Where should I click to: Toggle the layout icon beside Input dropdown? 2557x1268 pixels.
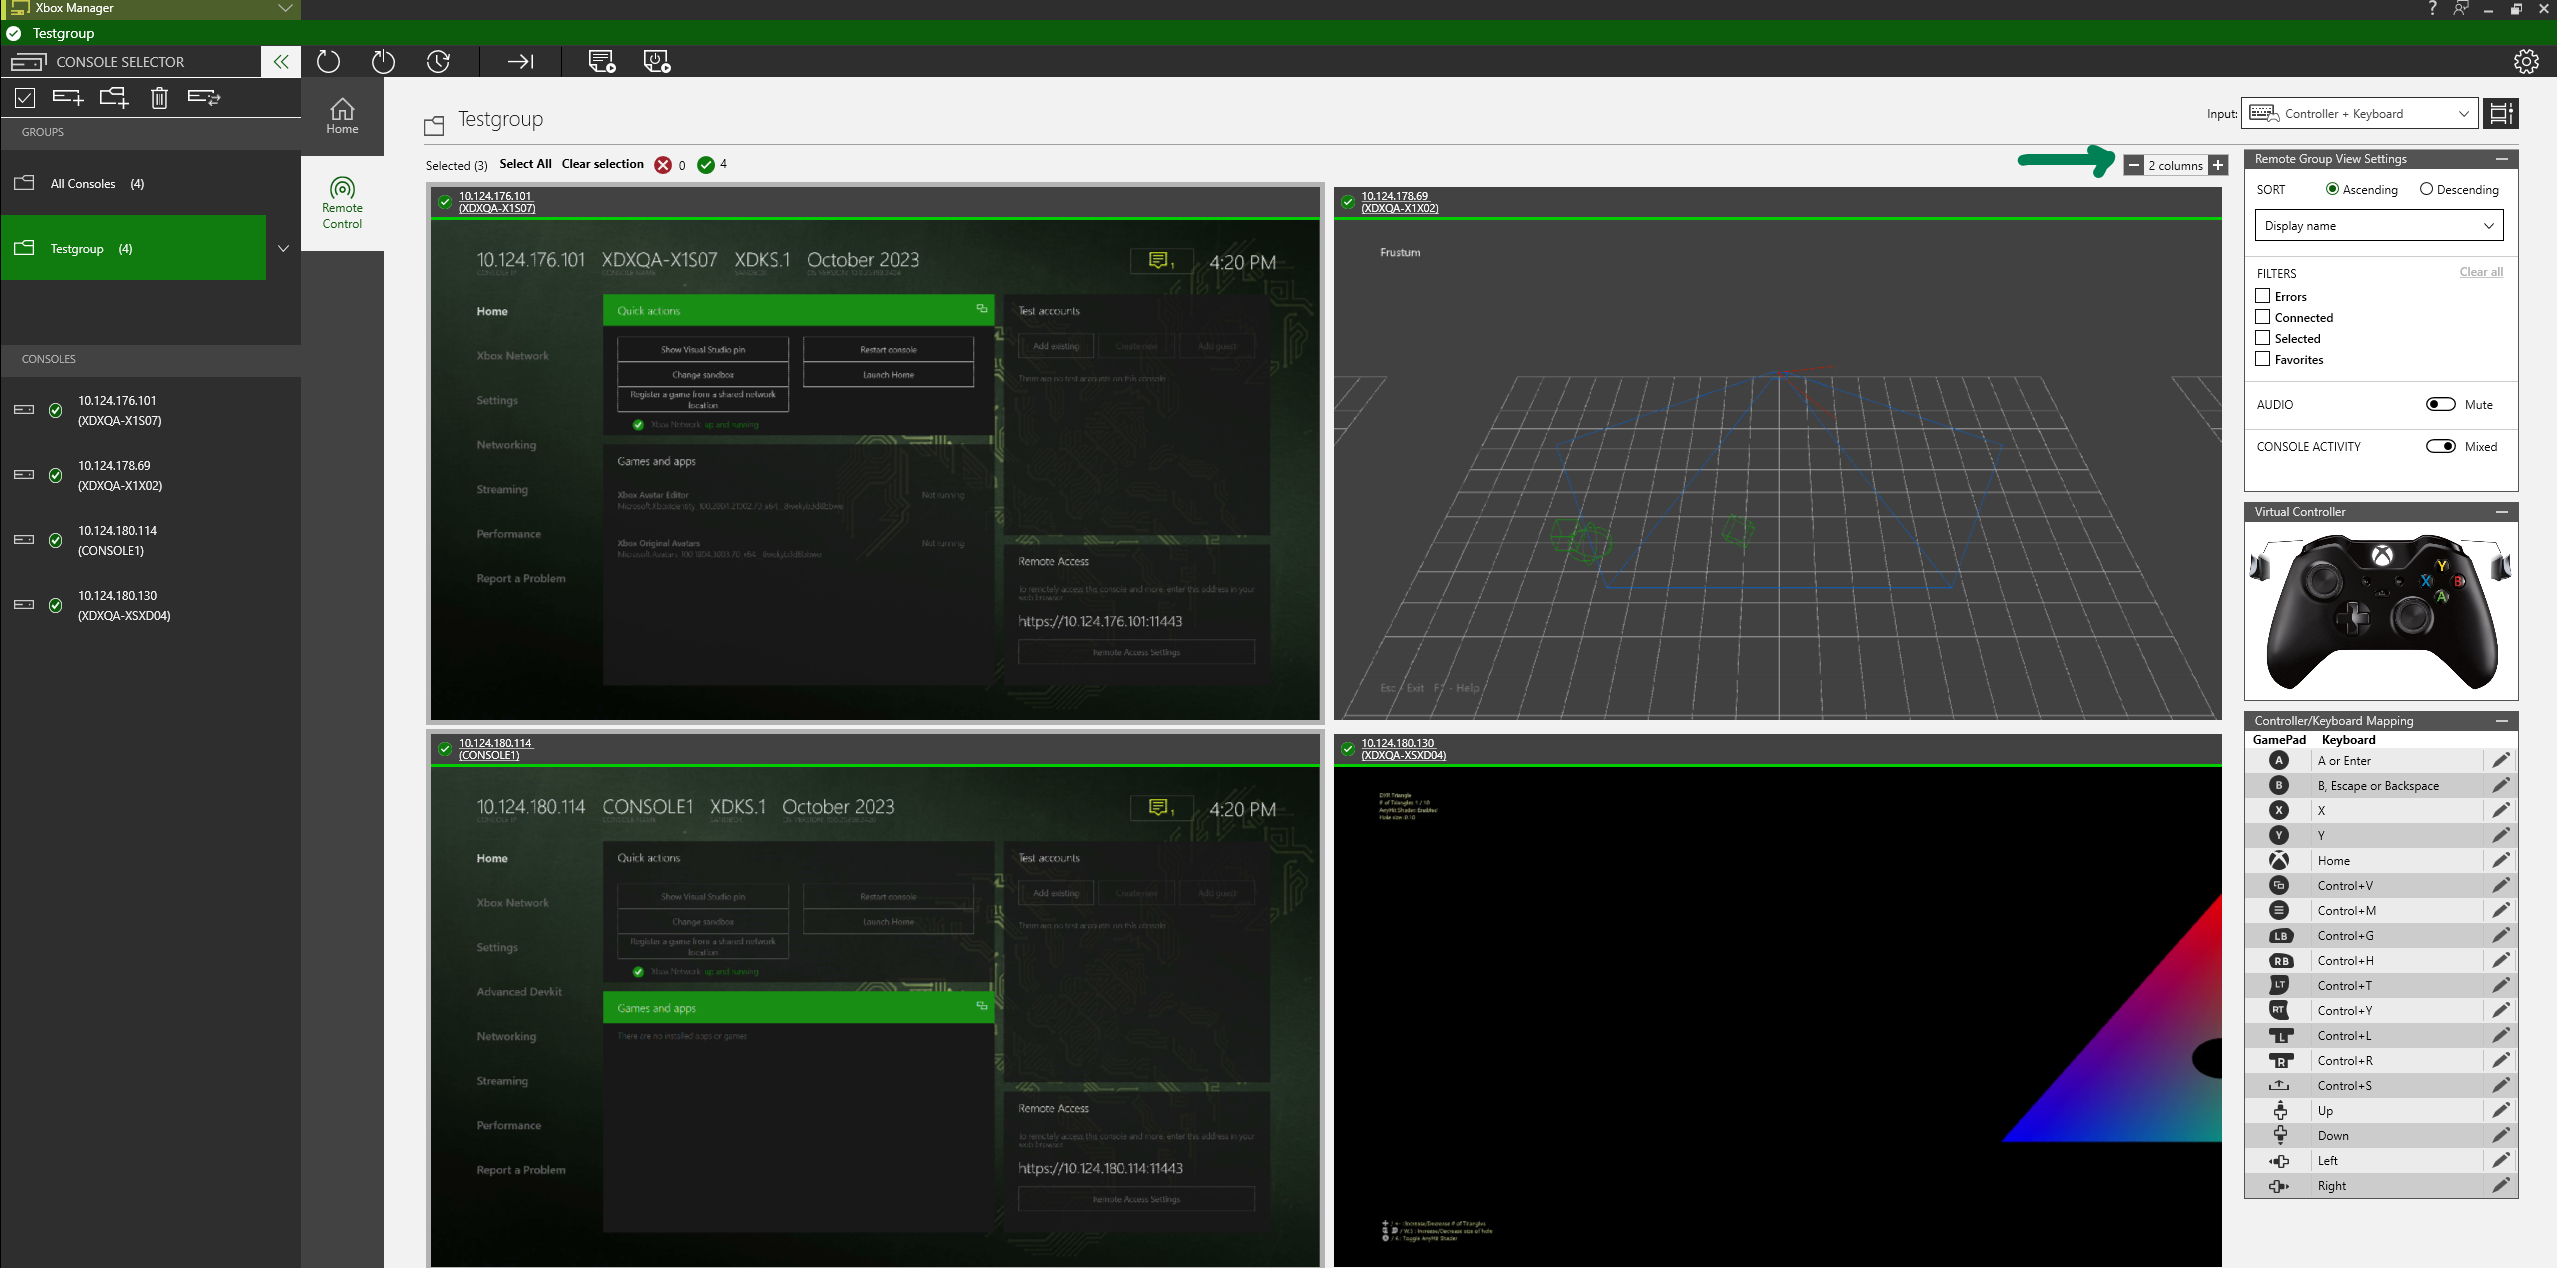click(x=2501, y=114)
